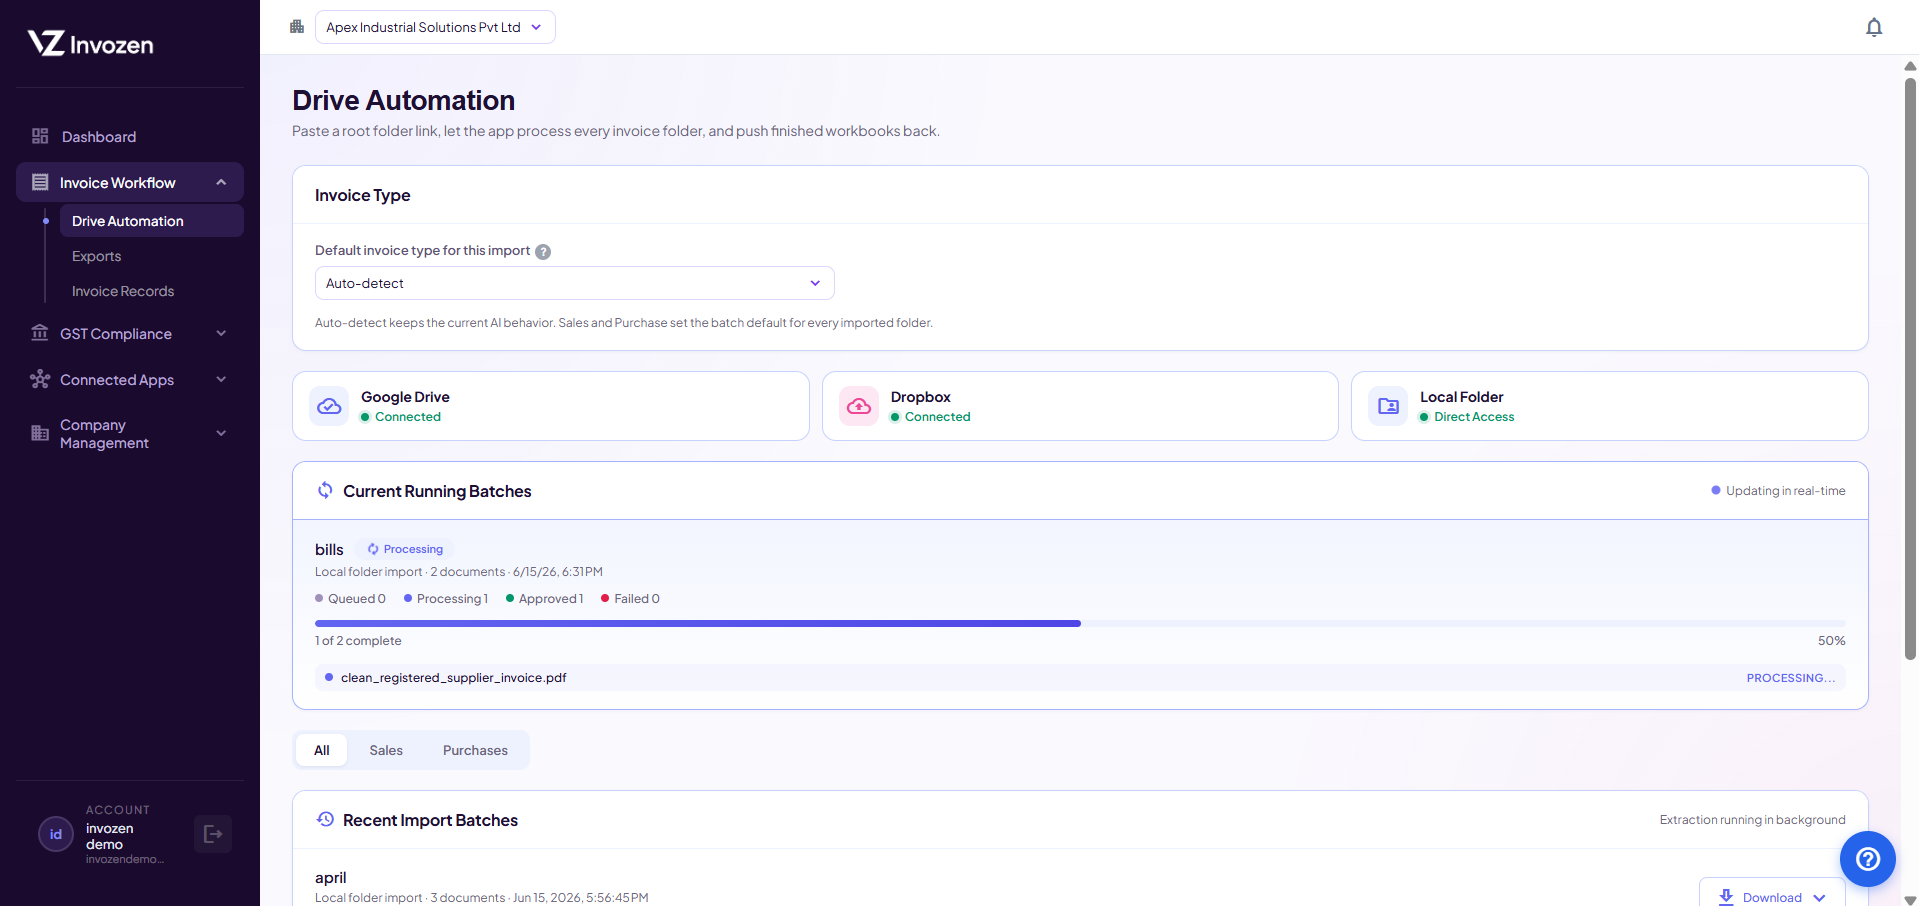This screenshot has height=906, width=1919.
Task: Click the Dashboard grid icon
Action: 40,136
